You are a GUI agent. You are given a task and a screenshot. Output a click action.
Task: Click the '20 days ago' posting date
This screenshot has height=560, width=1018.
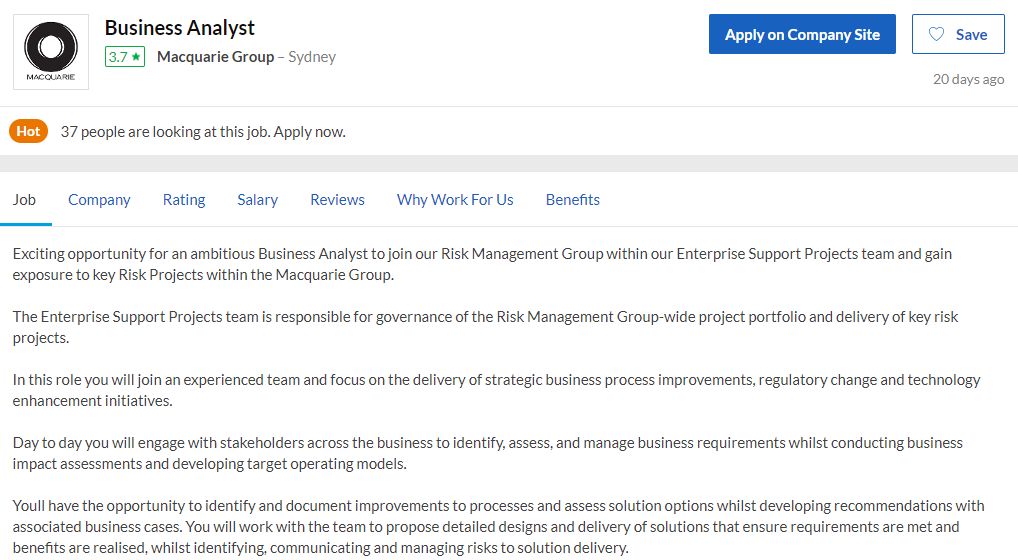(x=968, y=79)
